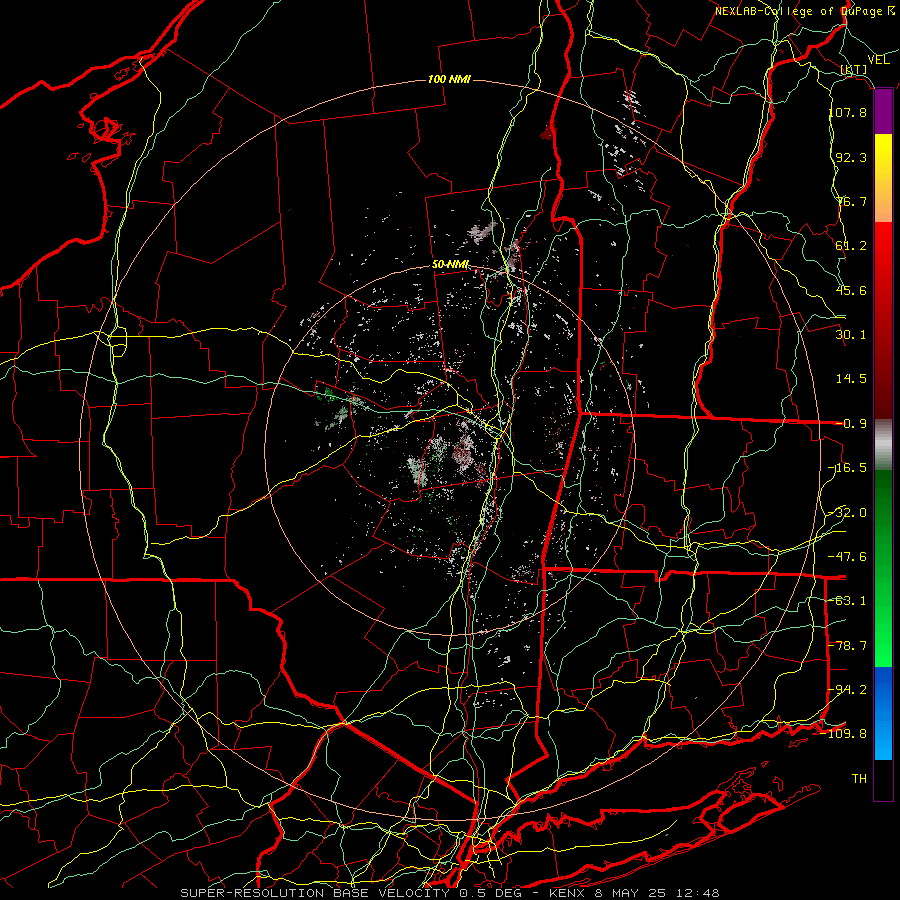900x900 pixels.
Task: Click the [KT] units label
Action: tap(854, 69)
